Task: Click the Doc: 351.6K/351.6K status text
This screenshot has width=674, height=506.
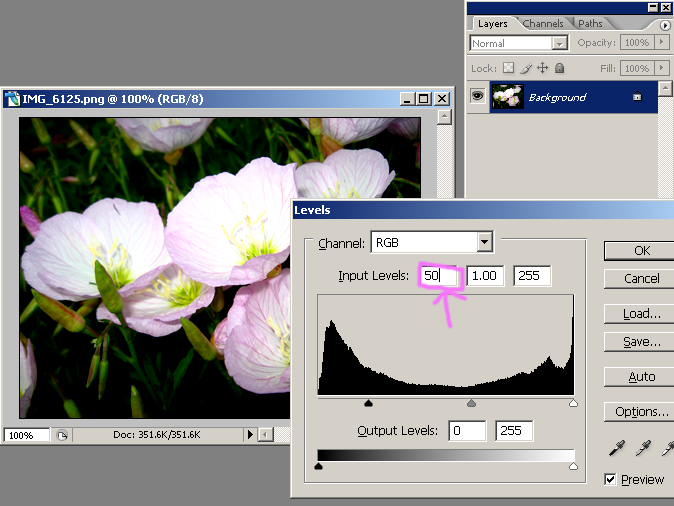Action: pyautogui.click(x=156, y=435)
